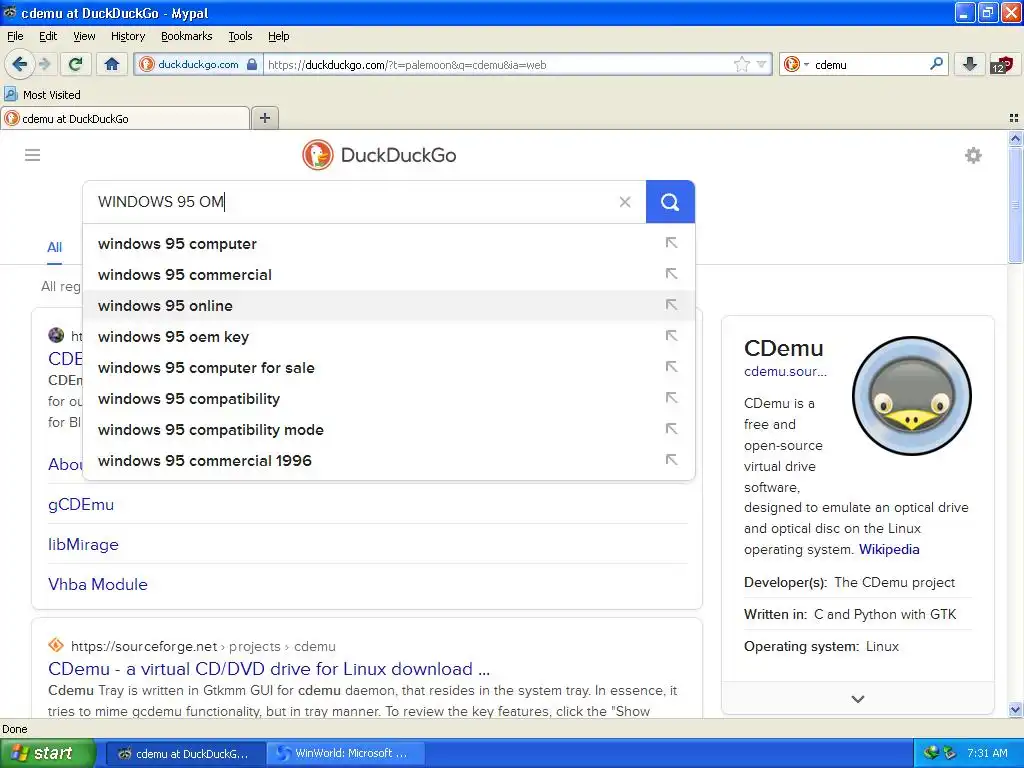The width and height of the screenshot is (1024, 768).
Task: Open the Most Visited bookmarks folder
Action: 43,95
